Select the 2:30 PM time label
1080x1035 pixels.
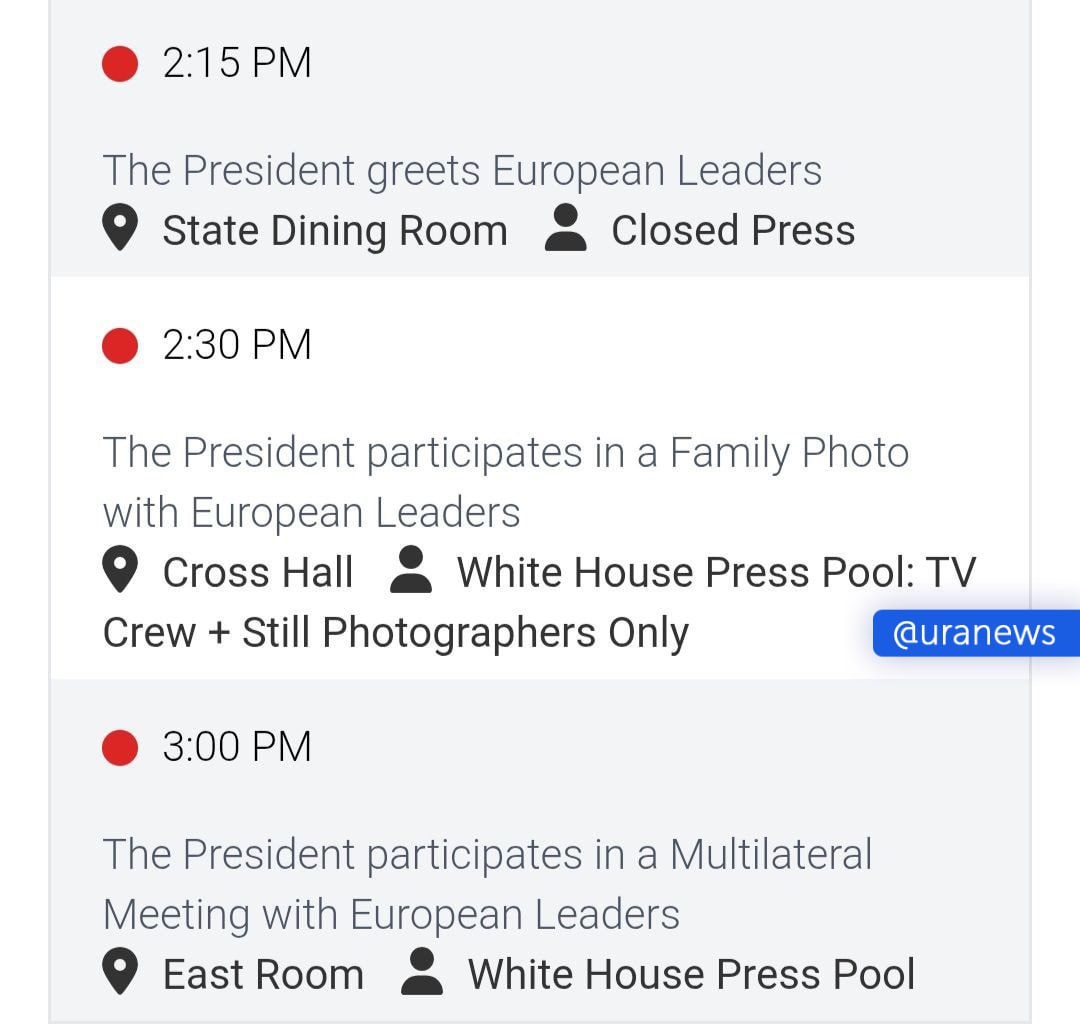click(x=237, y=345)
